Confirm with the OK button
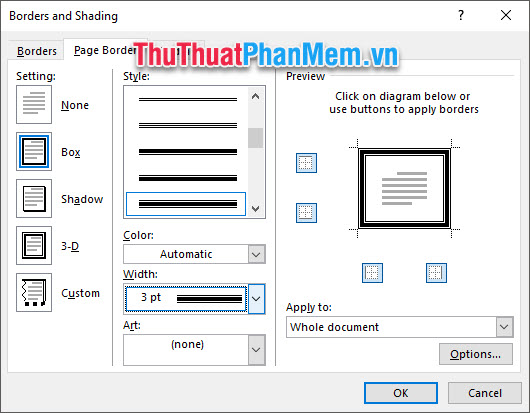The width and height of the screenshot is (530, 413). 401,393
